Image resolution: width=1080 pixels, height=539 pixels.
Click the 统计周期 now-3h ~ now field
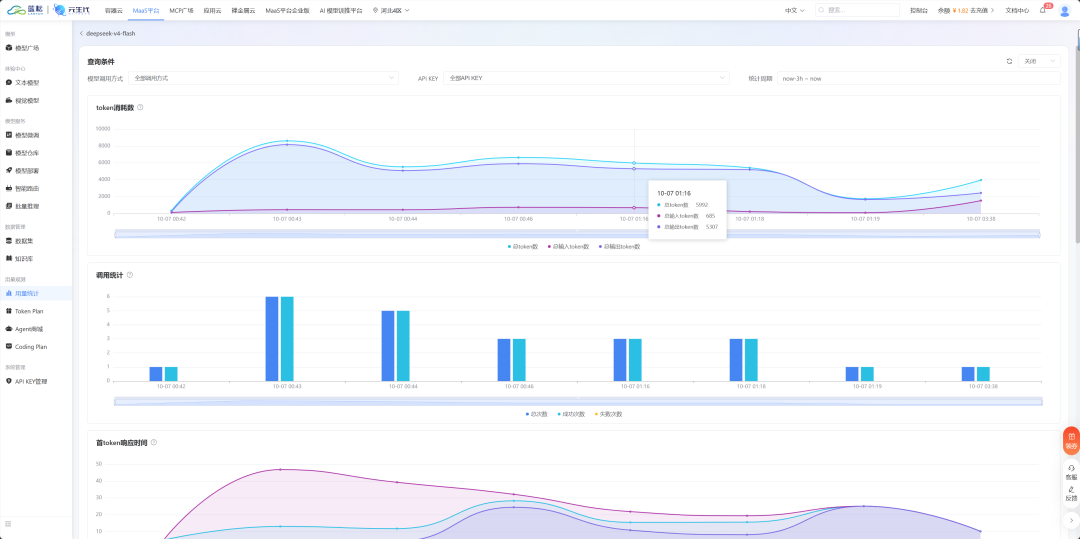click(918, 78)
